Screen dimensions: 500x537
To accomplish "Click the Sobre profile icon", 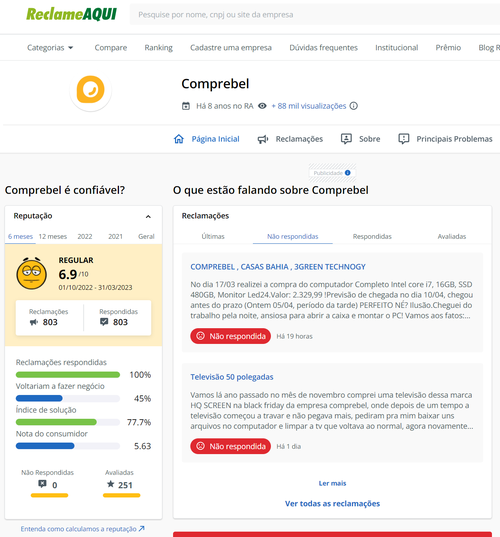I will [346, 139].
